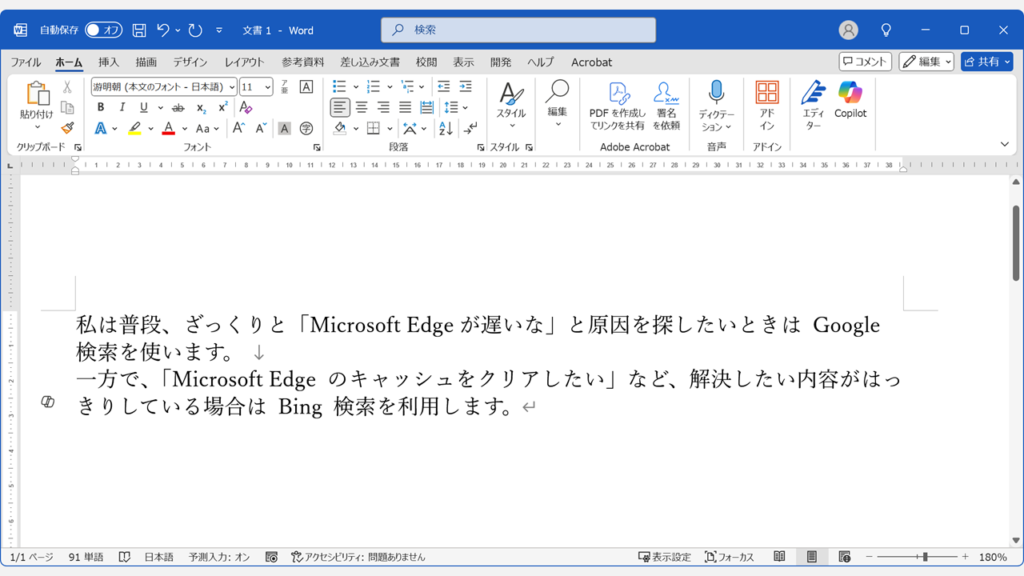
Task: Increase paragraph indent
Action: tap(466, 86)
